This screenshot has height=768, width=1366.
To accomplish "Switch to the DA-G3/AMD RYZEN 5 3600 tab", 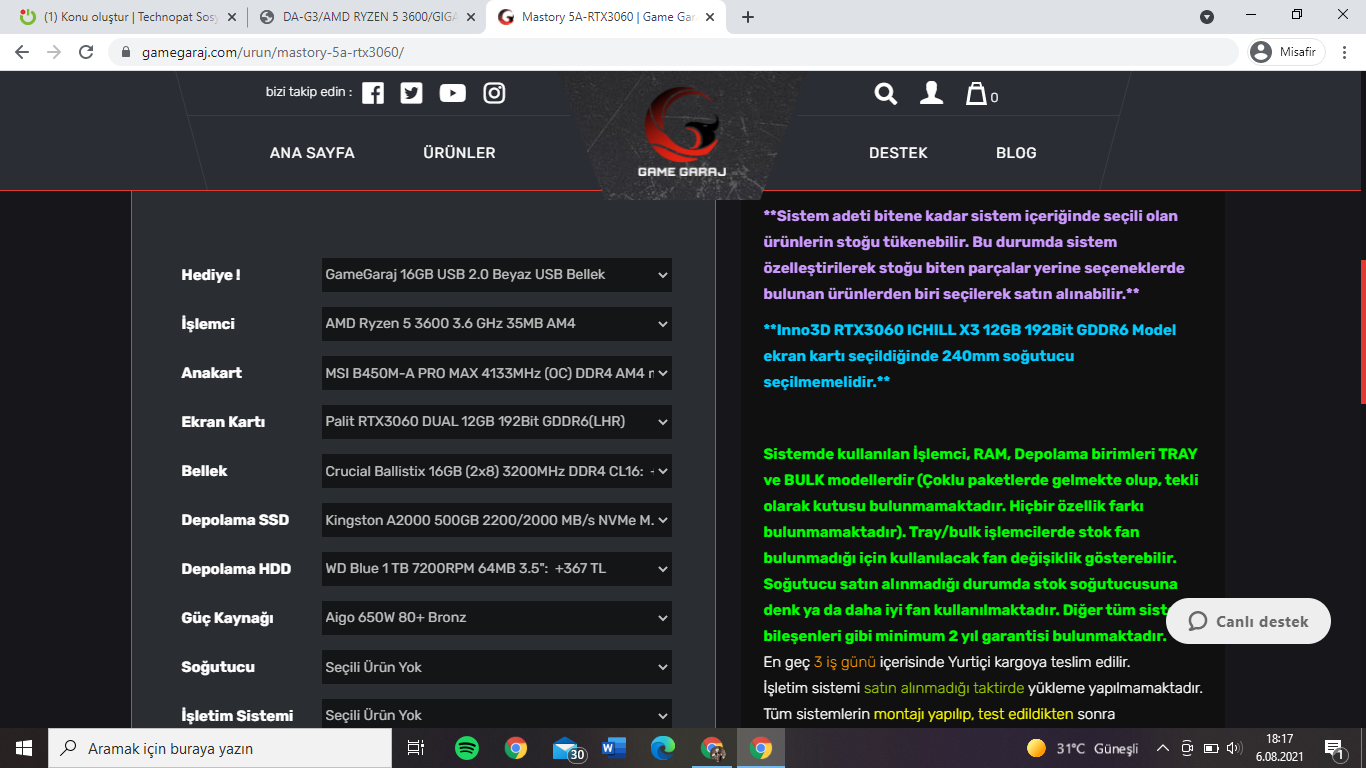I will point(366,17).
